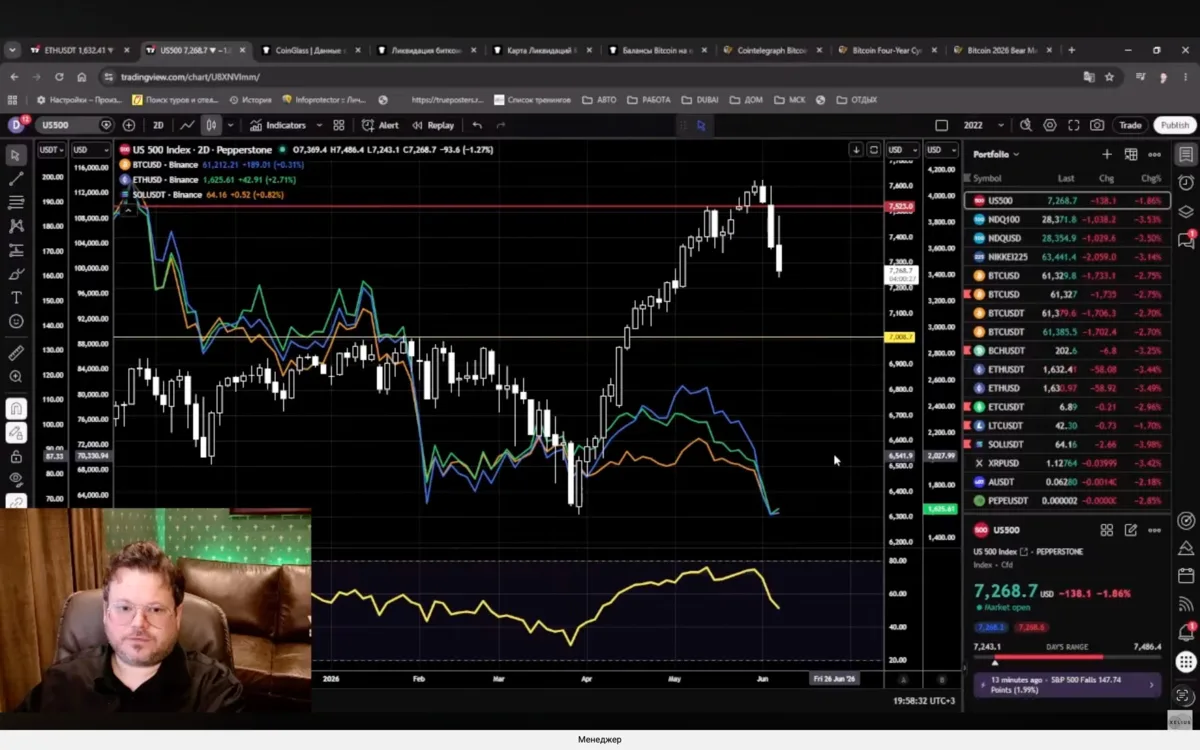
Task: Click the yellow 7,008.7 horizontal line label
Action: click(900, 337)
